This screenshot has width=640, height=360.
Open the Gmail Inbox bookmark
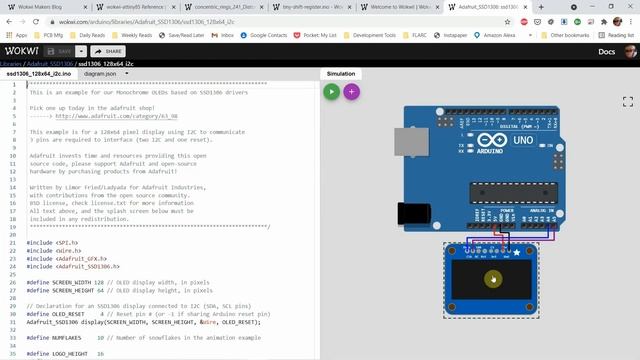(222, 35)
